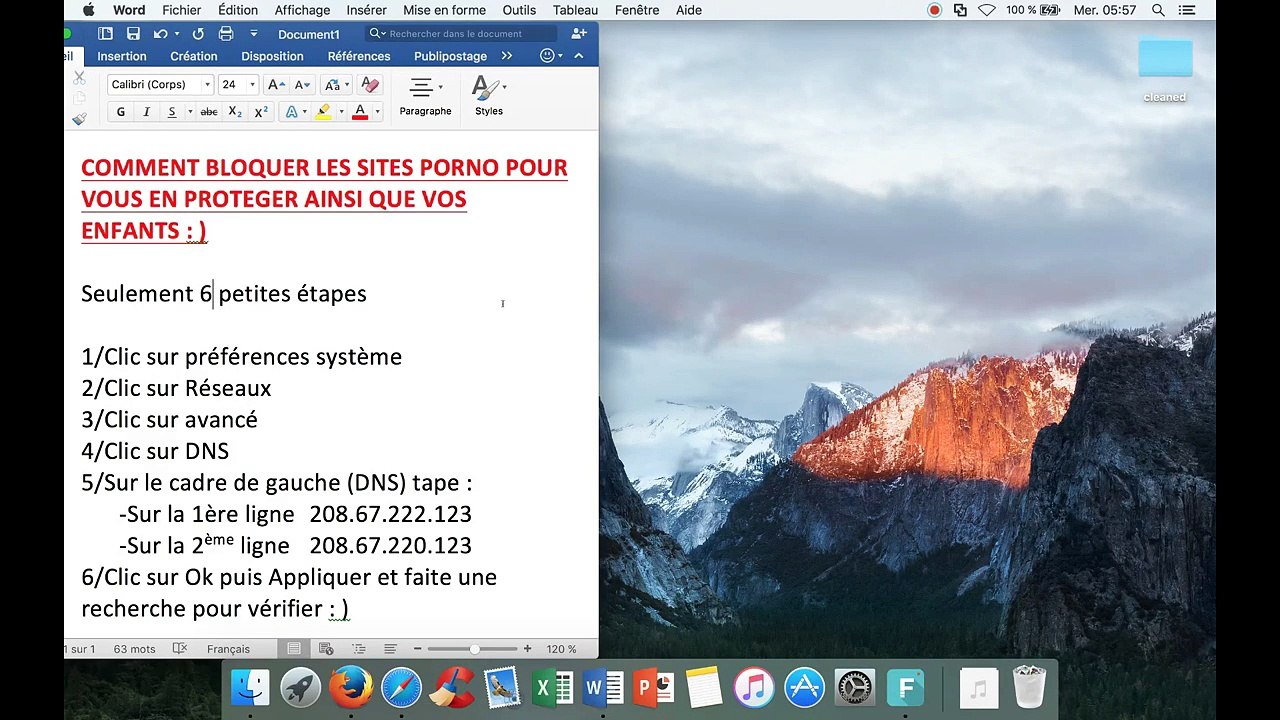The image size is (1280, 720).
Task: Expand highlight color dropdown arrow
Action: click(x=341, y=112)
